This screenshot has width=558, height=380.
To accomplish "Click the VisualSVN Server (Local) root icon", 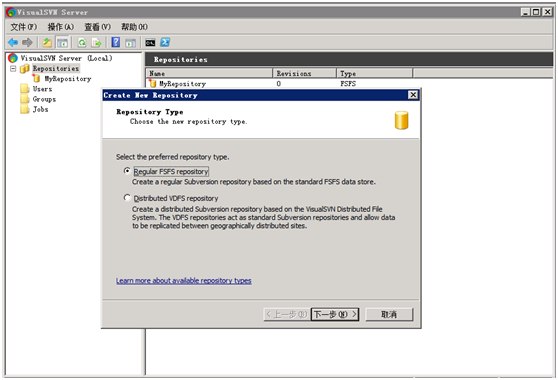I will [13, 58].
